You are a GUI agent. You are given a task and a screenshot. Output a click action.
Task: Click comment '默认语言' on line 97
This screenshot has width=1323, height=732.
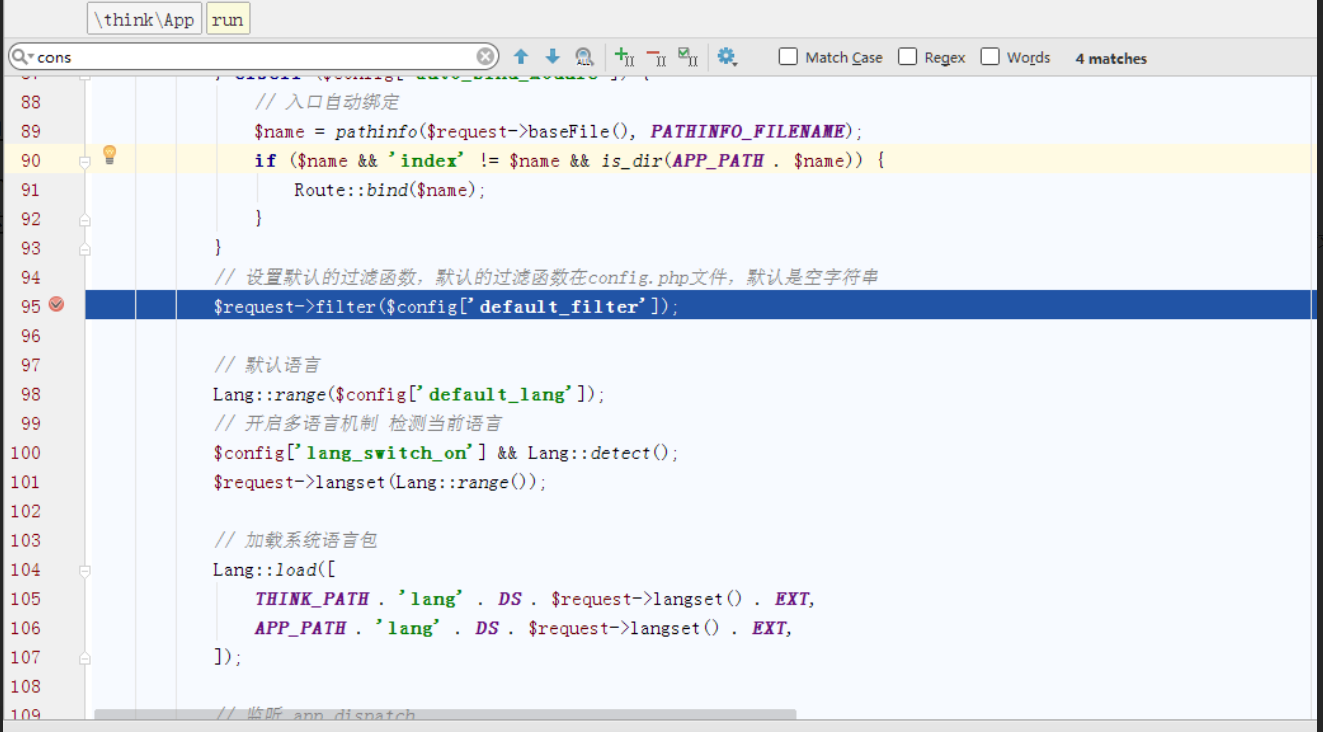click(283, 365)
